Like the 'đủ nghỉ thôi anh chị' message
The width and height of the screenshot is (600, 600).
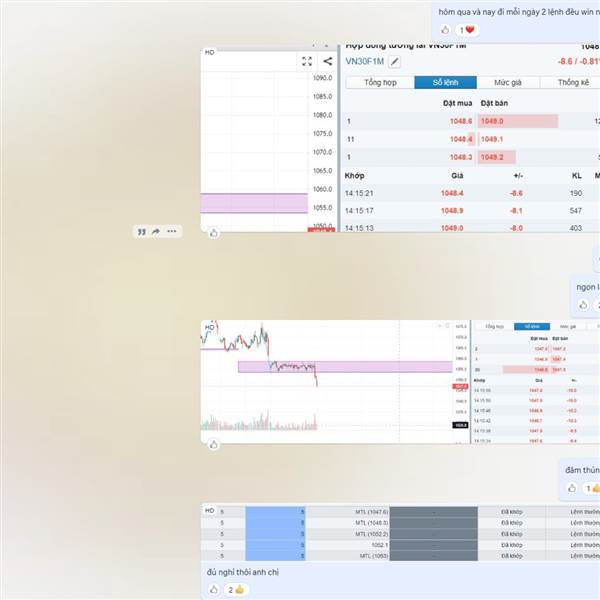pos(214,590)
